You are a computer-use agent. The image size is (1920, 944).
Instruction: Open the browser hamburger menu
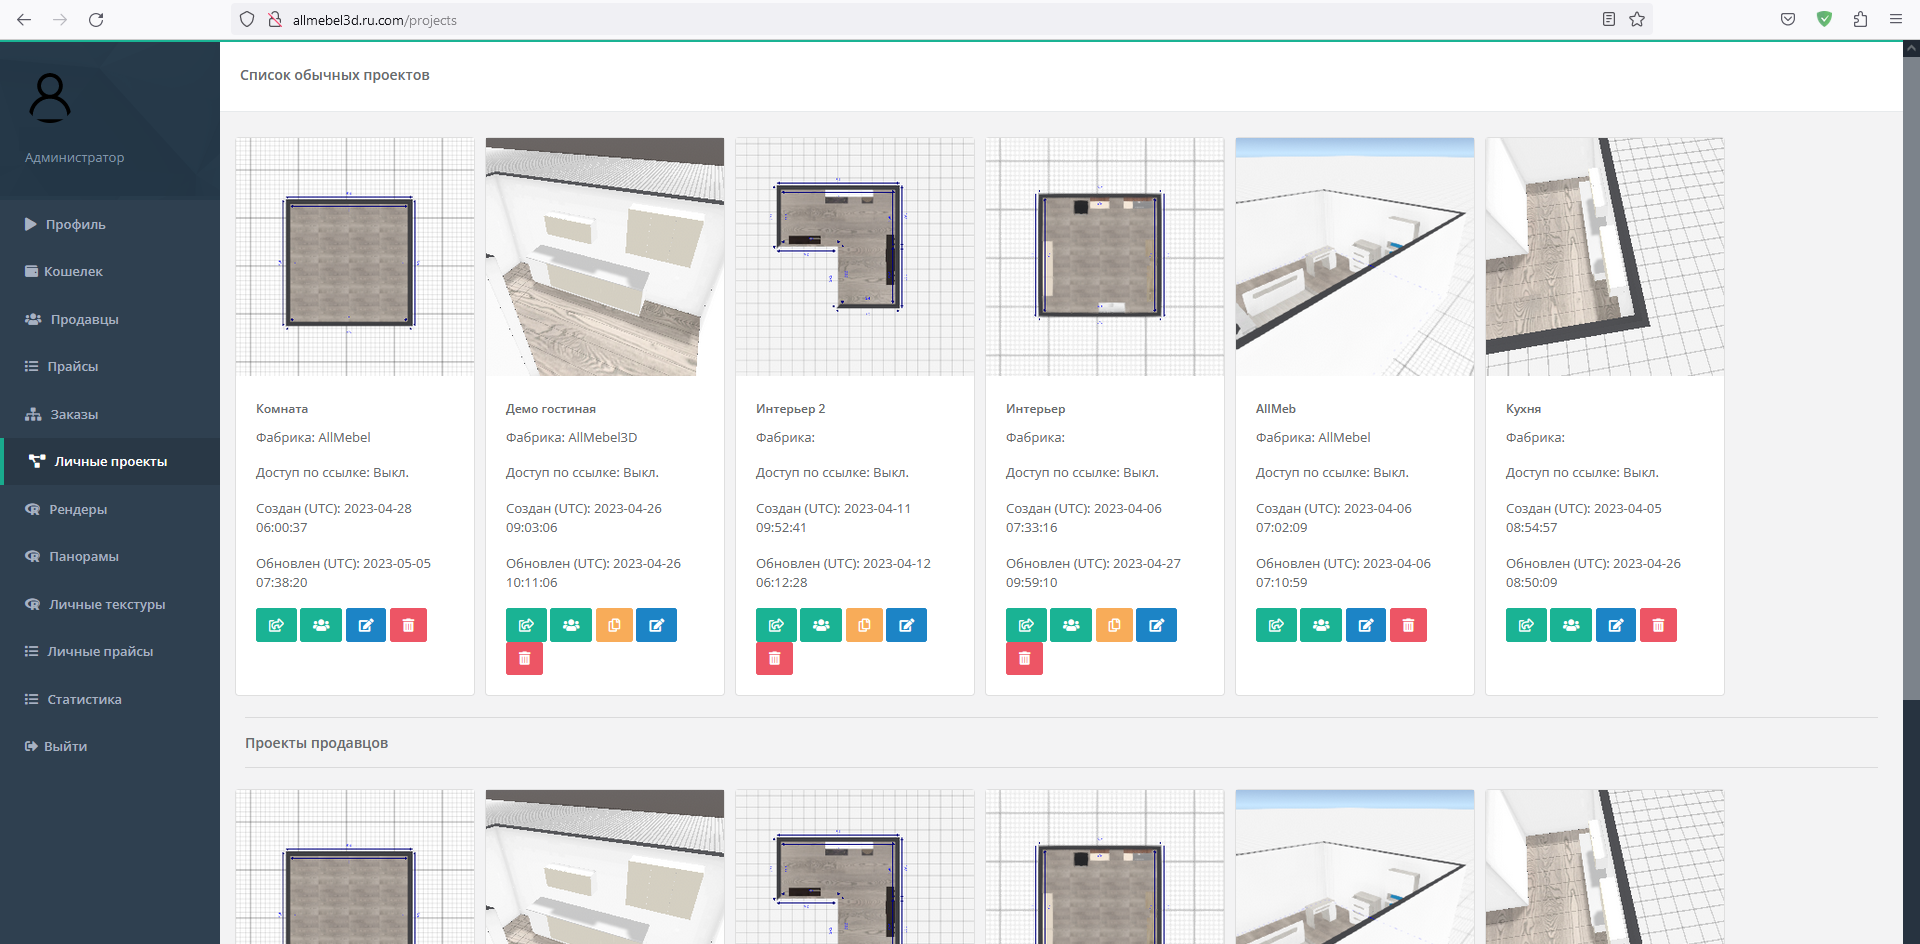(1896, 19)
